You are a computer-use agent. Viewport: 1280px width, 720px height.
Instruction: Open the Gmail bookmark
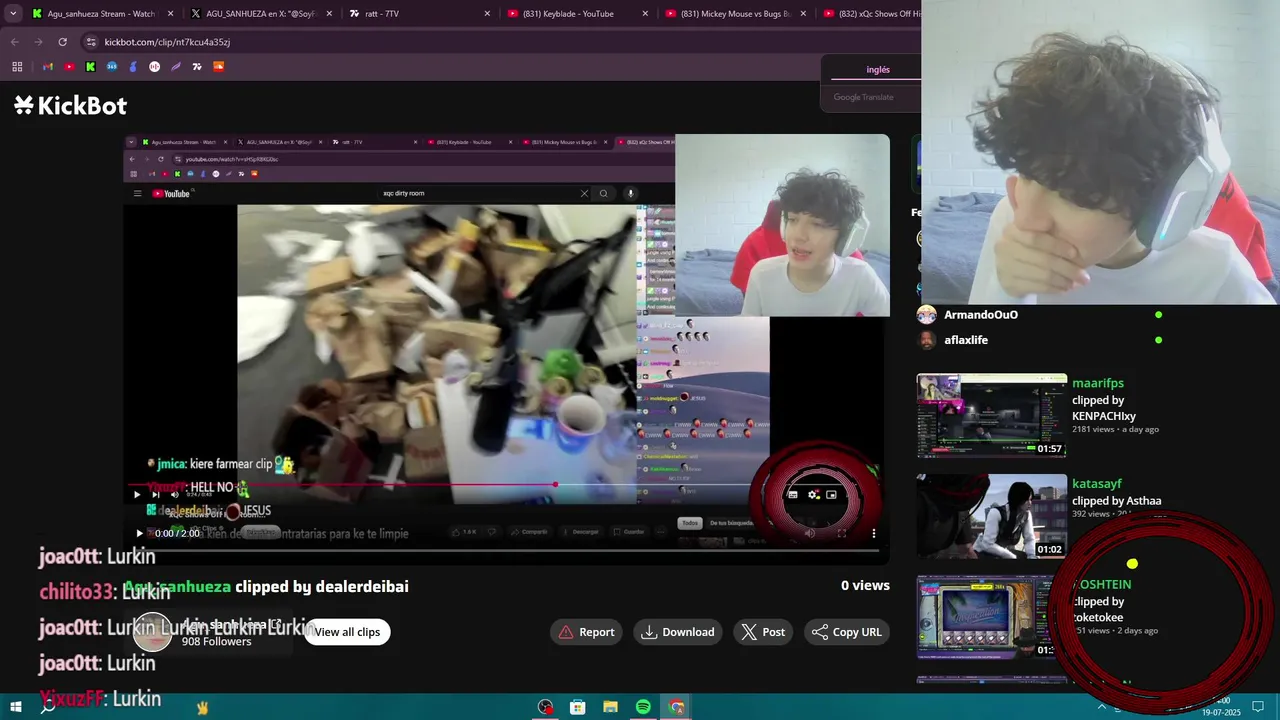(47, 67)
